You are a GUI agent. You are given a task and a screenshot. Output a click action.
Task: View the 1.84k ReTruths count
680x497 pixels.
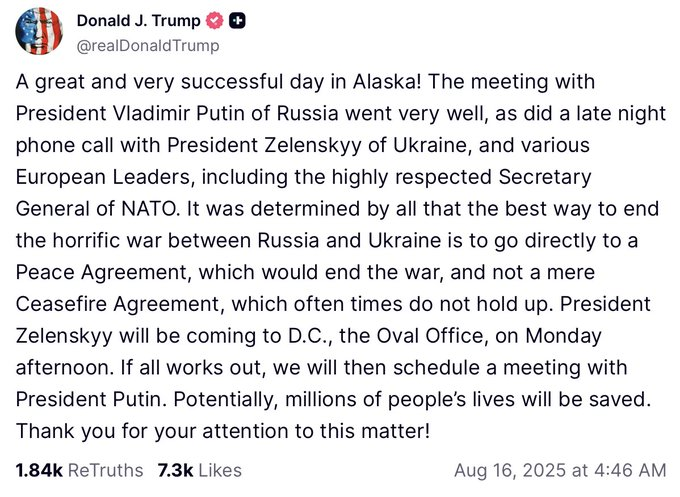coord(39,471)
